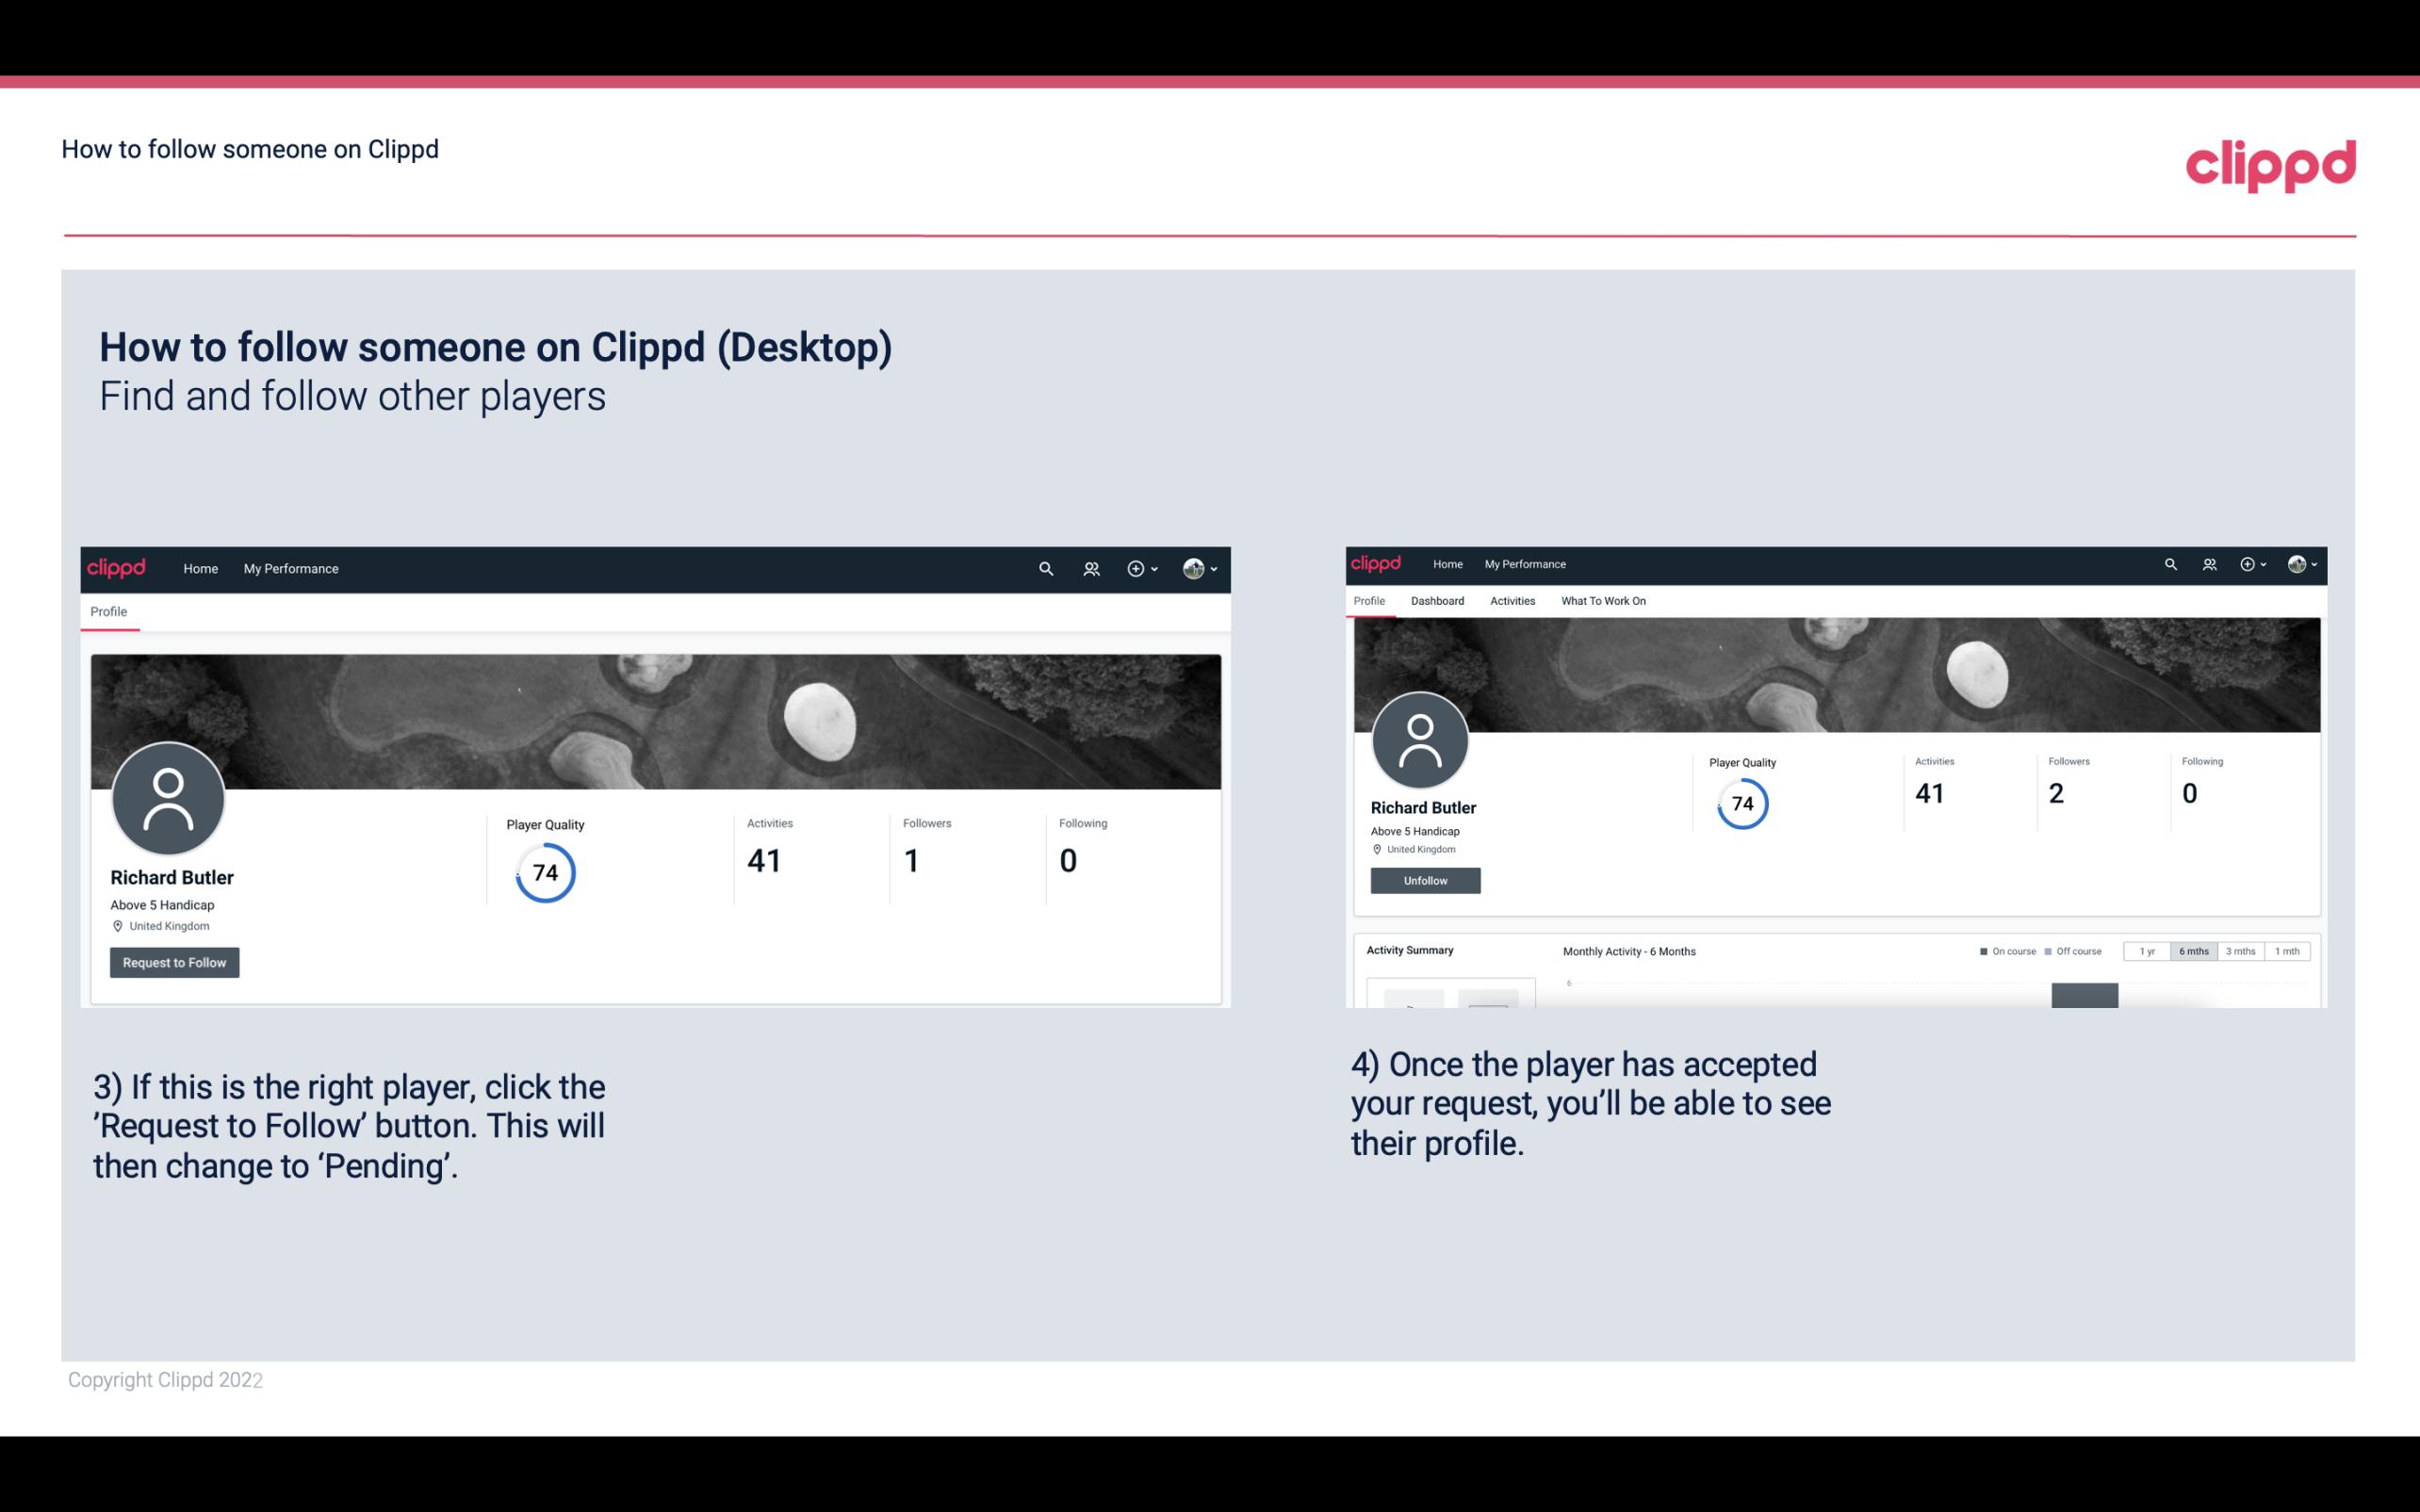
Task: Click the 'Unfollow' button on Richard Butler
Action: [1423, 882]
